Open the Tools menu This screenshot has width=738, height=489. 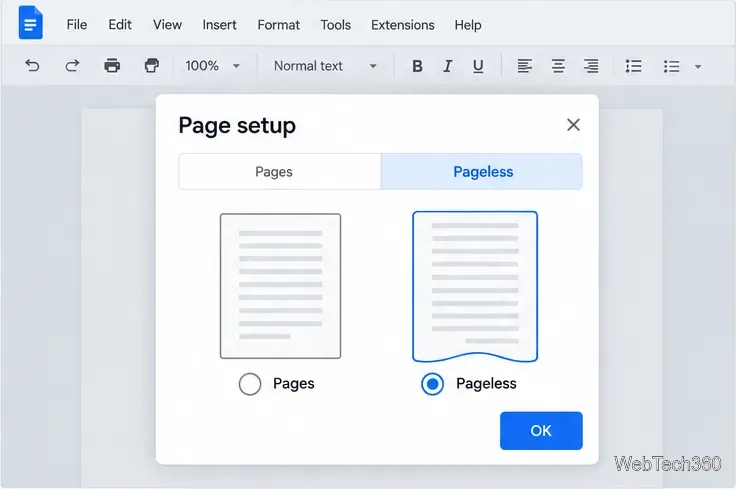click(336, 24)
